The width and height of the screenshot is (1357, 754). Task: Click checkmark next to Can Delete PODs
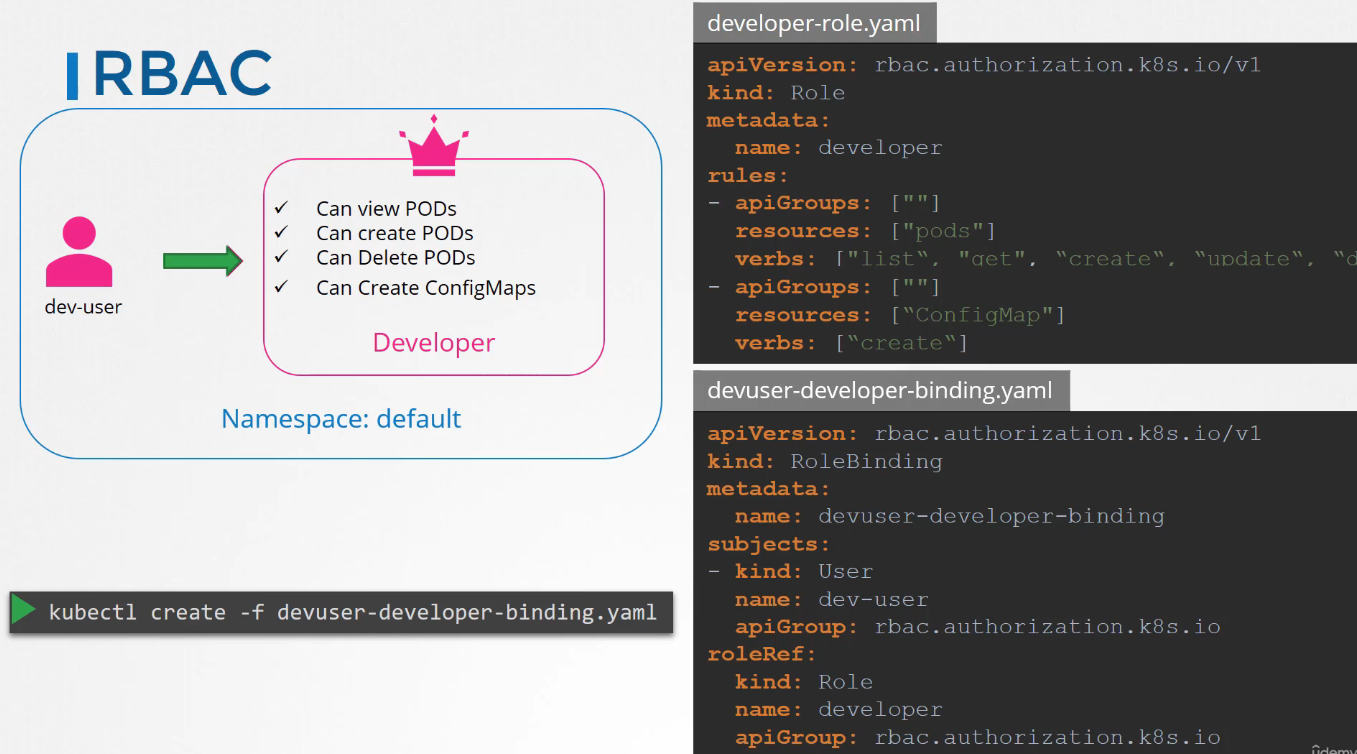[x=281, y=257]
